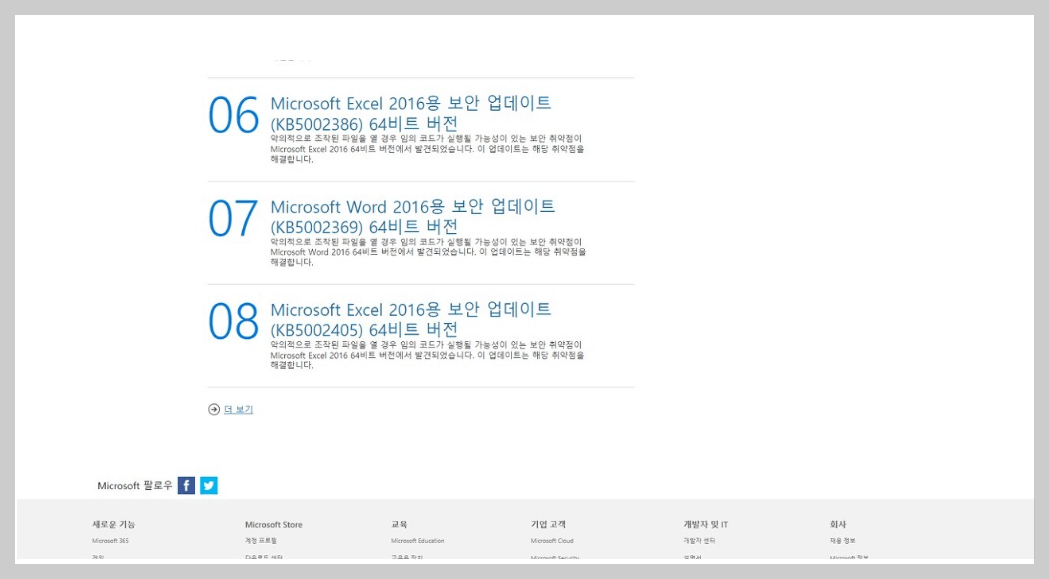Click the Microsoft Store footer heading
Screen dimensions: 1049x579
[274, 525]
